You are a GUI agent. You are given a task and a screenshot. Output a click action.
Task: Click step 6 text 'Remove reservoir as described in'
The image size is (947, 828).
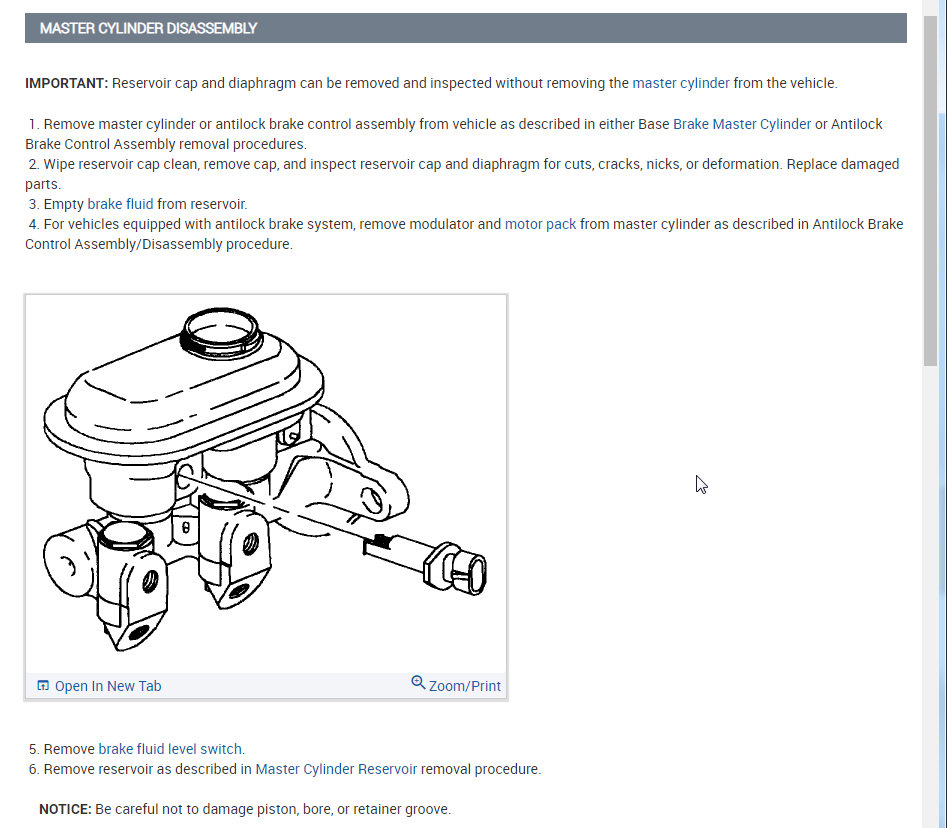coord(147,769)
